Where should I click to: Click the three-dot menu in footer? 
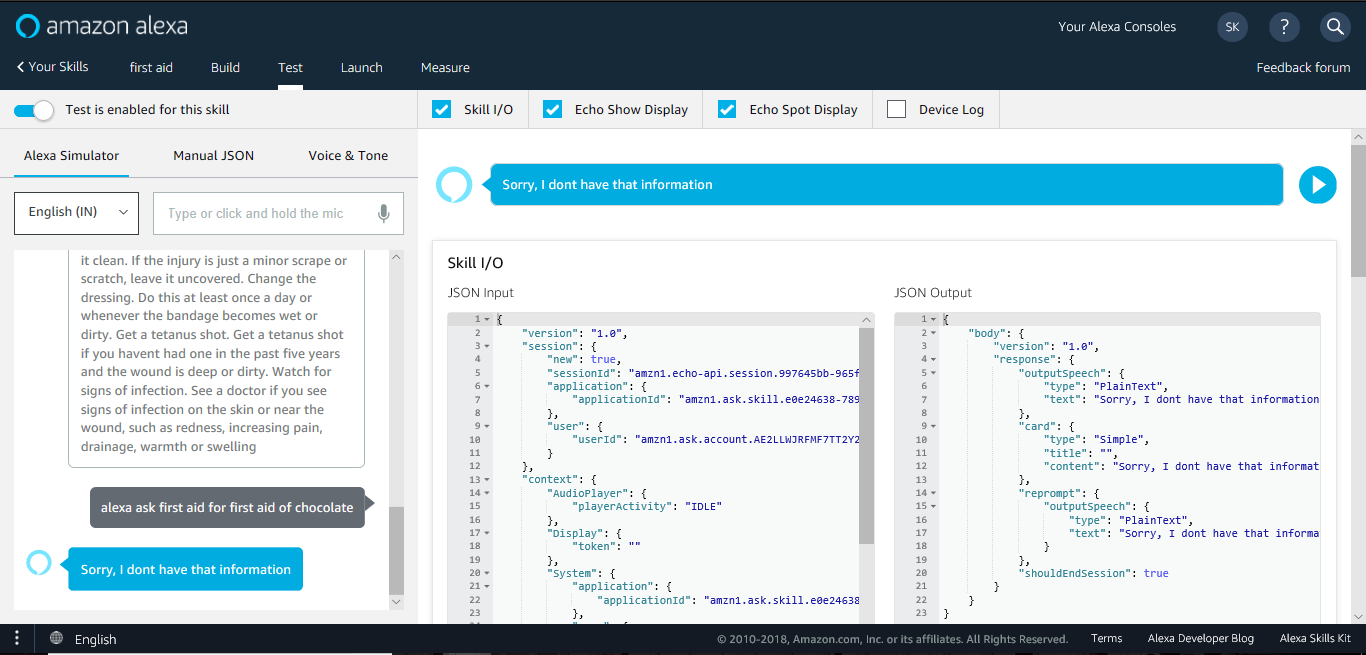point(17,639)
